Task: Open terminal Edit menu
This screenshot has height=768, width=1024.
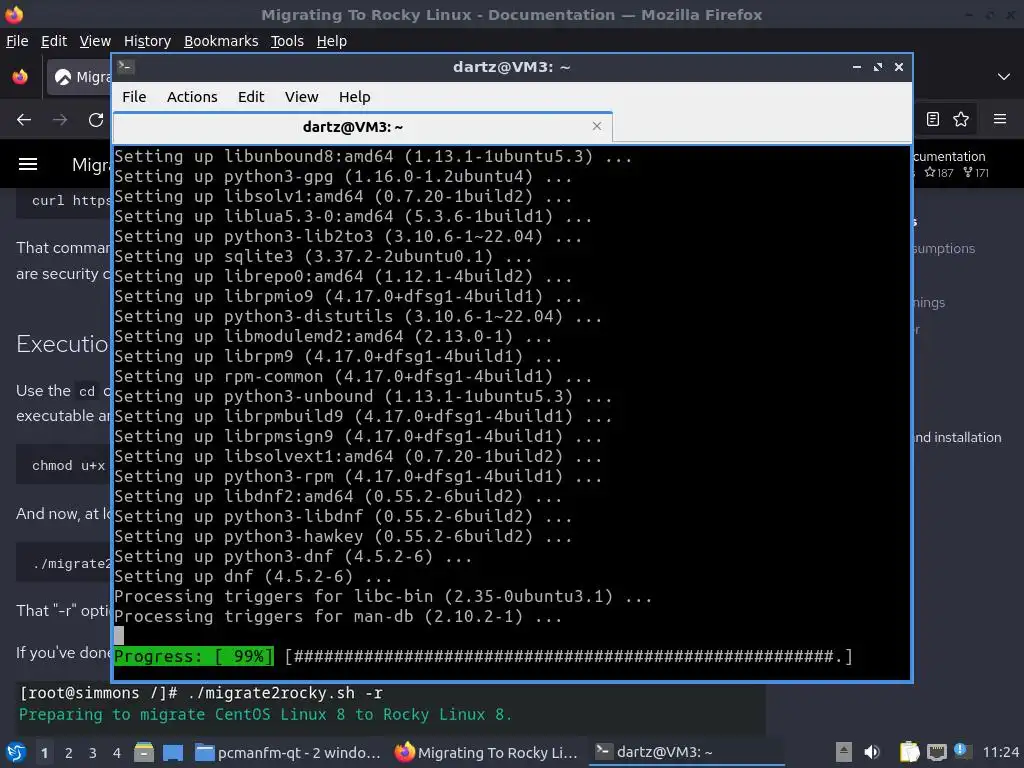Action: [x=251, y=97]
